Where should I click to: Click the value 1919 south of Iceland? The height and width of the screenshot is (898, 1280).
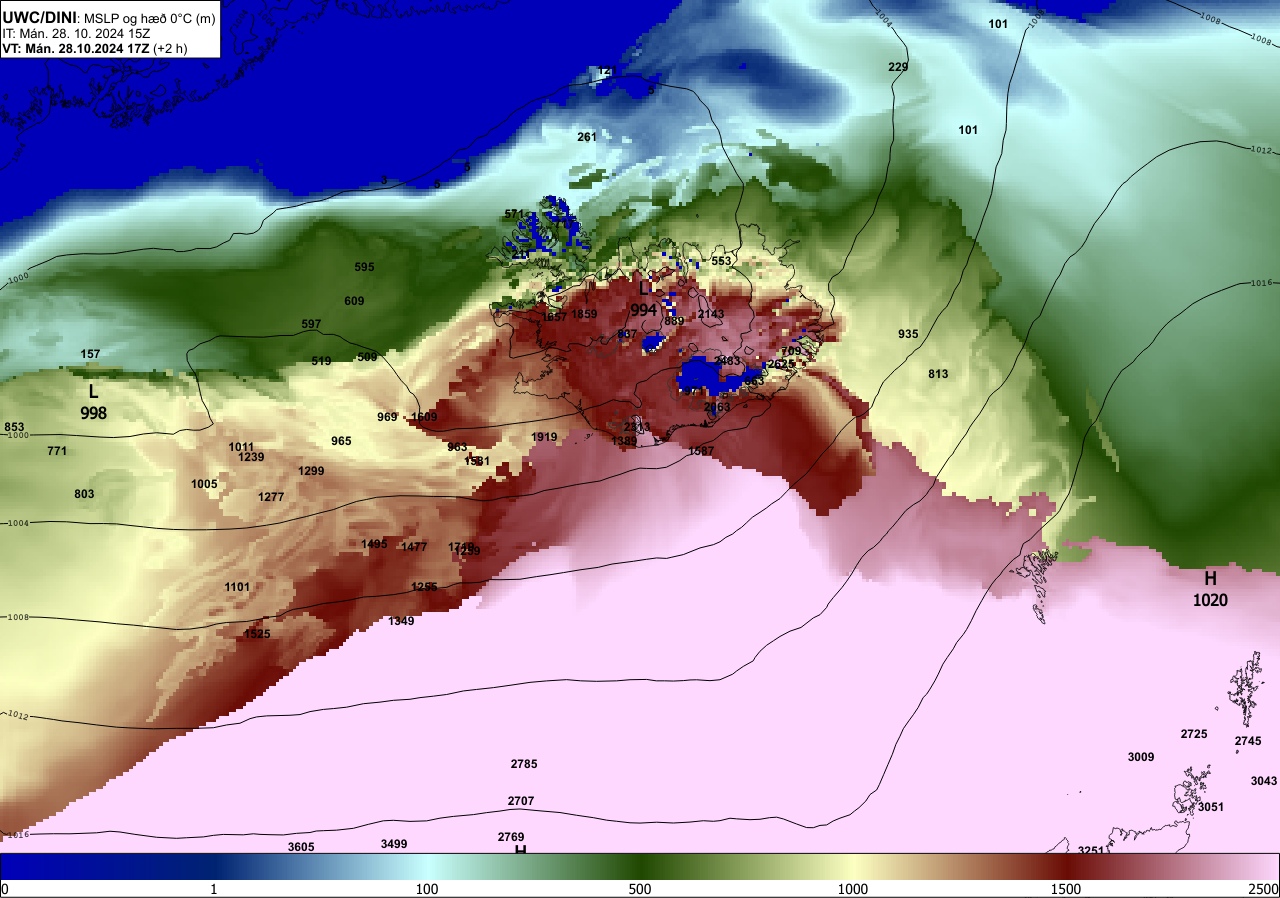click(544, 437)
